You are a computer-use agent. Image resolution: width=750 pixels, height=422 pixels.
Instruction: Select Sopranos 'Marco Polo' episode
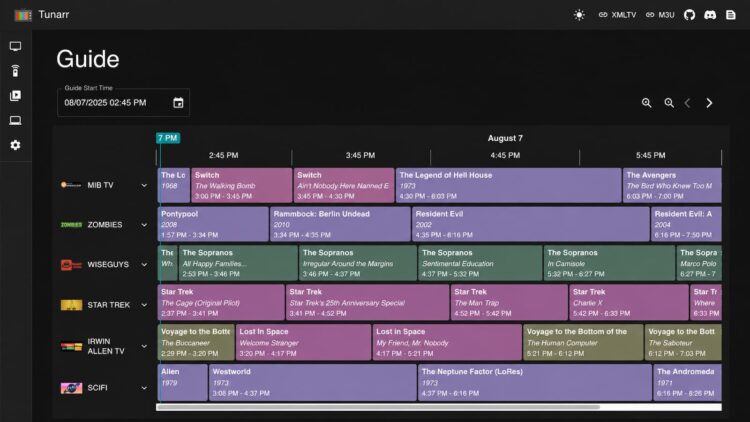point(699,263)
